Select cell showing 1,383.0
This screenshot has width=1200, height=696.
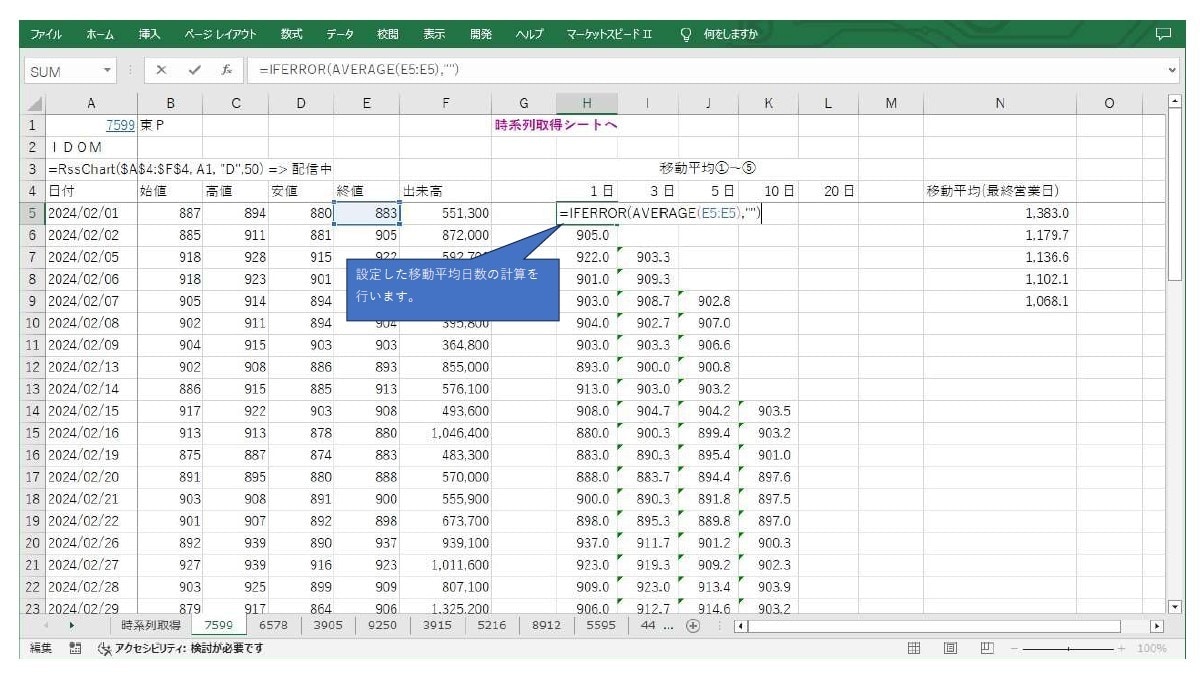[1000, 213]
